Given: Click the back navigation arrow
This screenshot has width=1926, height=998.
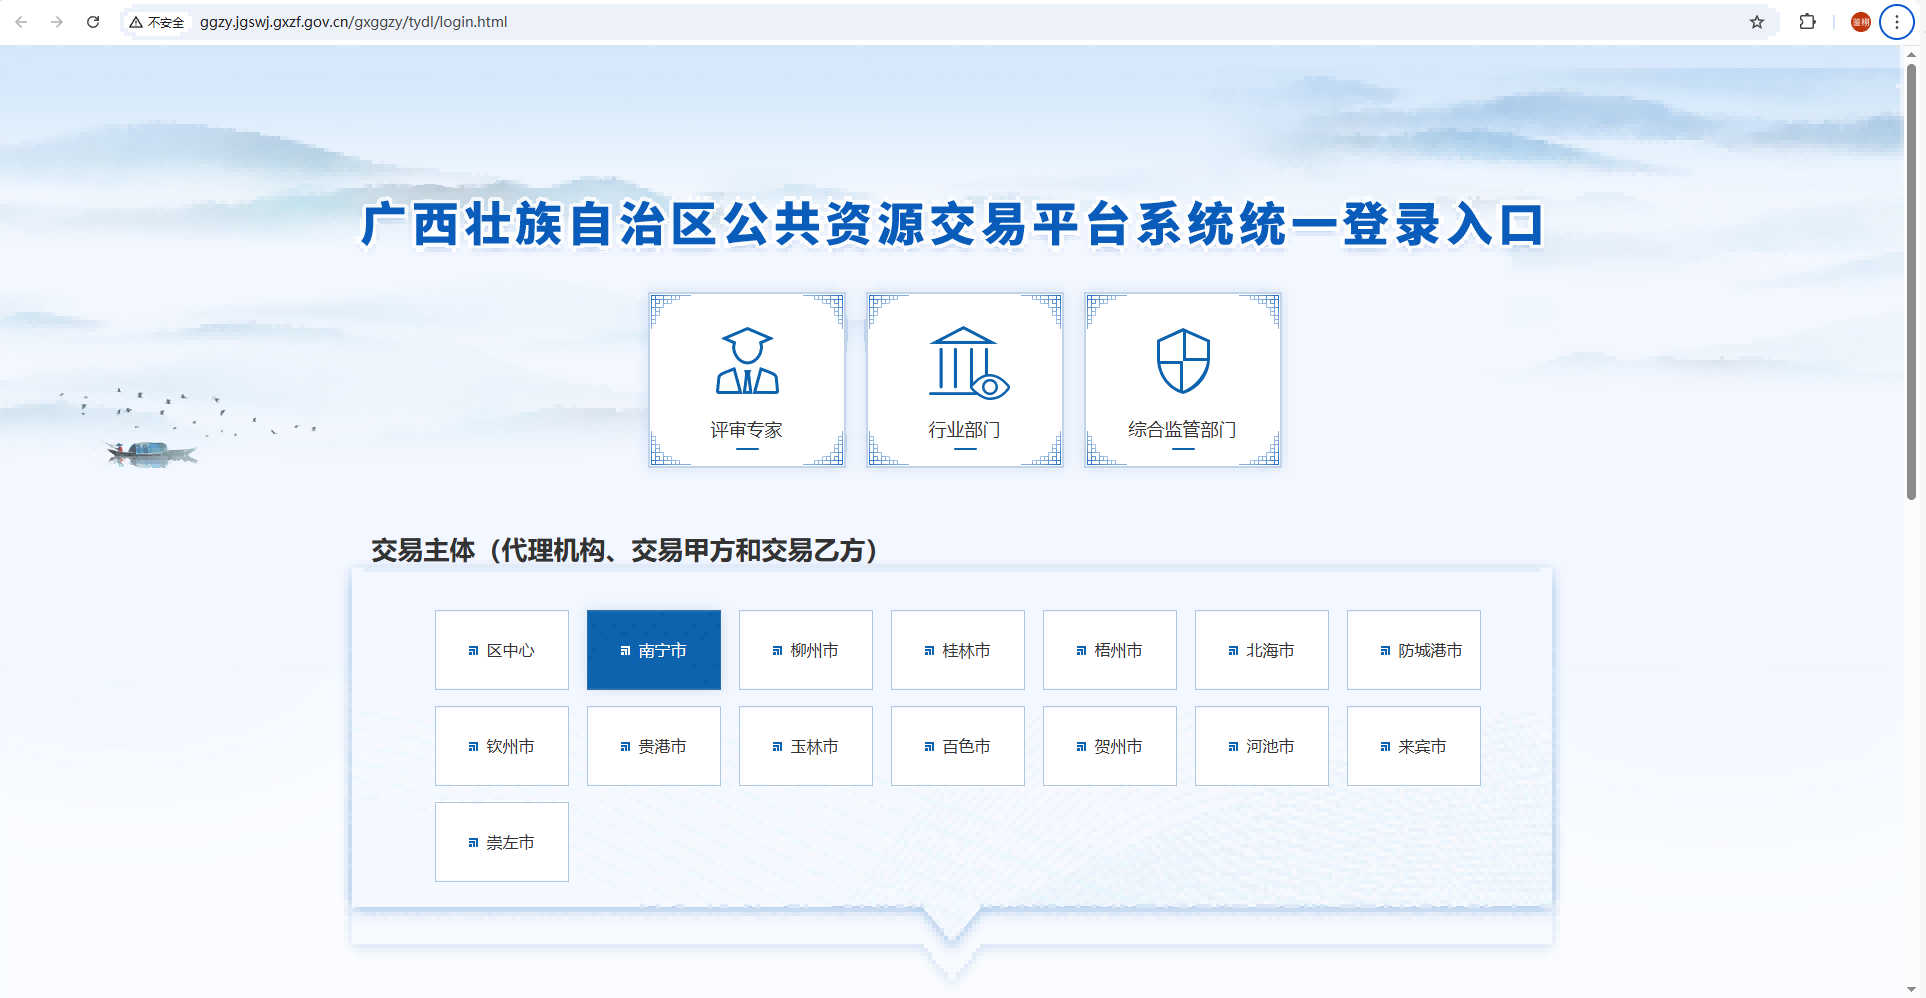Looking at the screenshot, I should [21, 21].
